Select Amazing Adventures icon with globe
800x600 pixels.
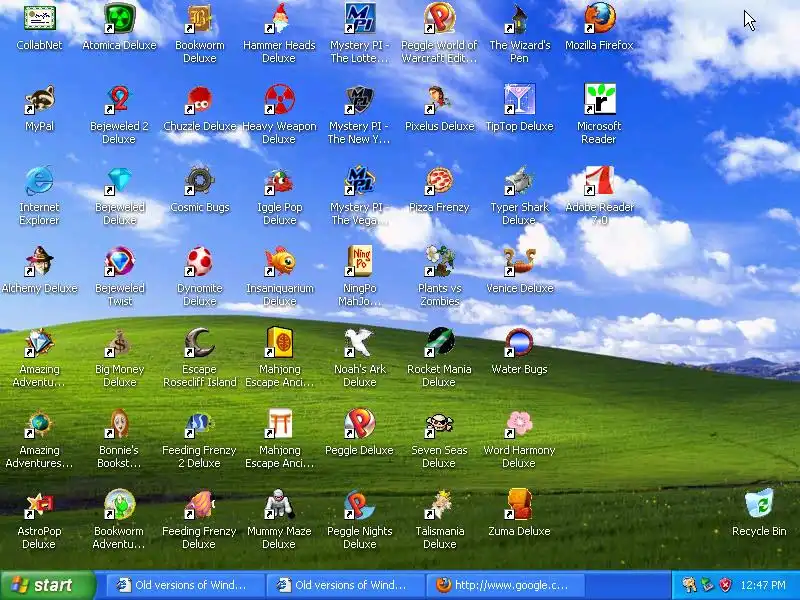click(39, 423)
